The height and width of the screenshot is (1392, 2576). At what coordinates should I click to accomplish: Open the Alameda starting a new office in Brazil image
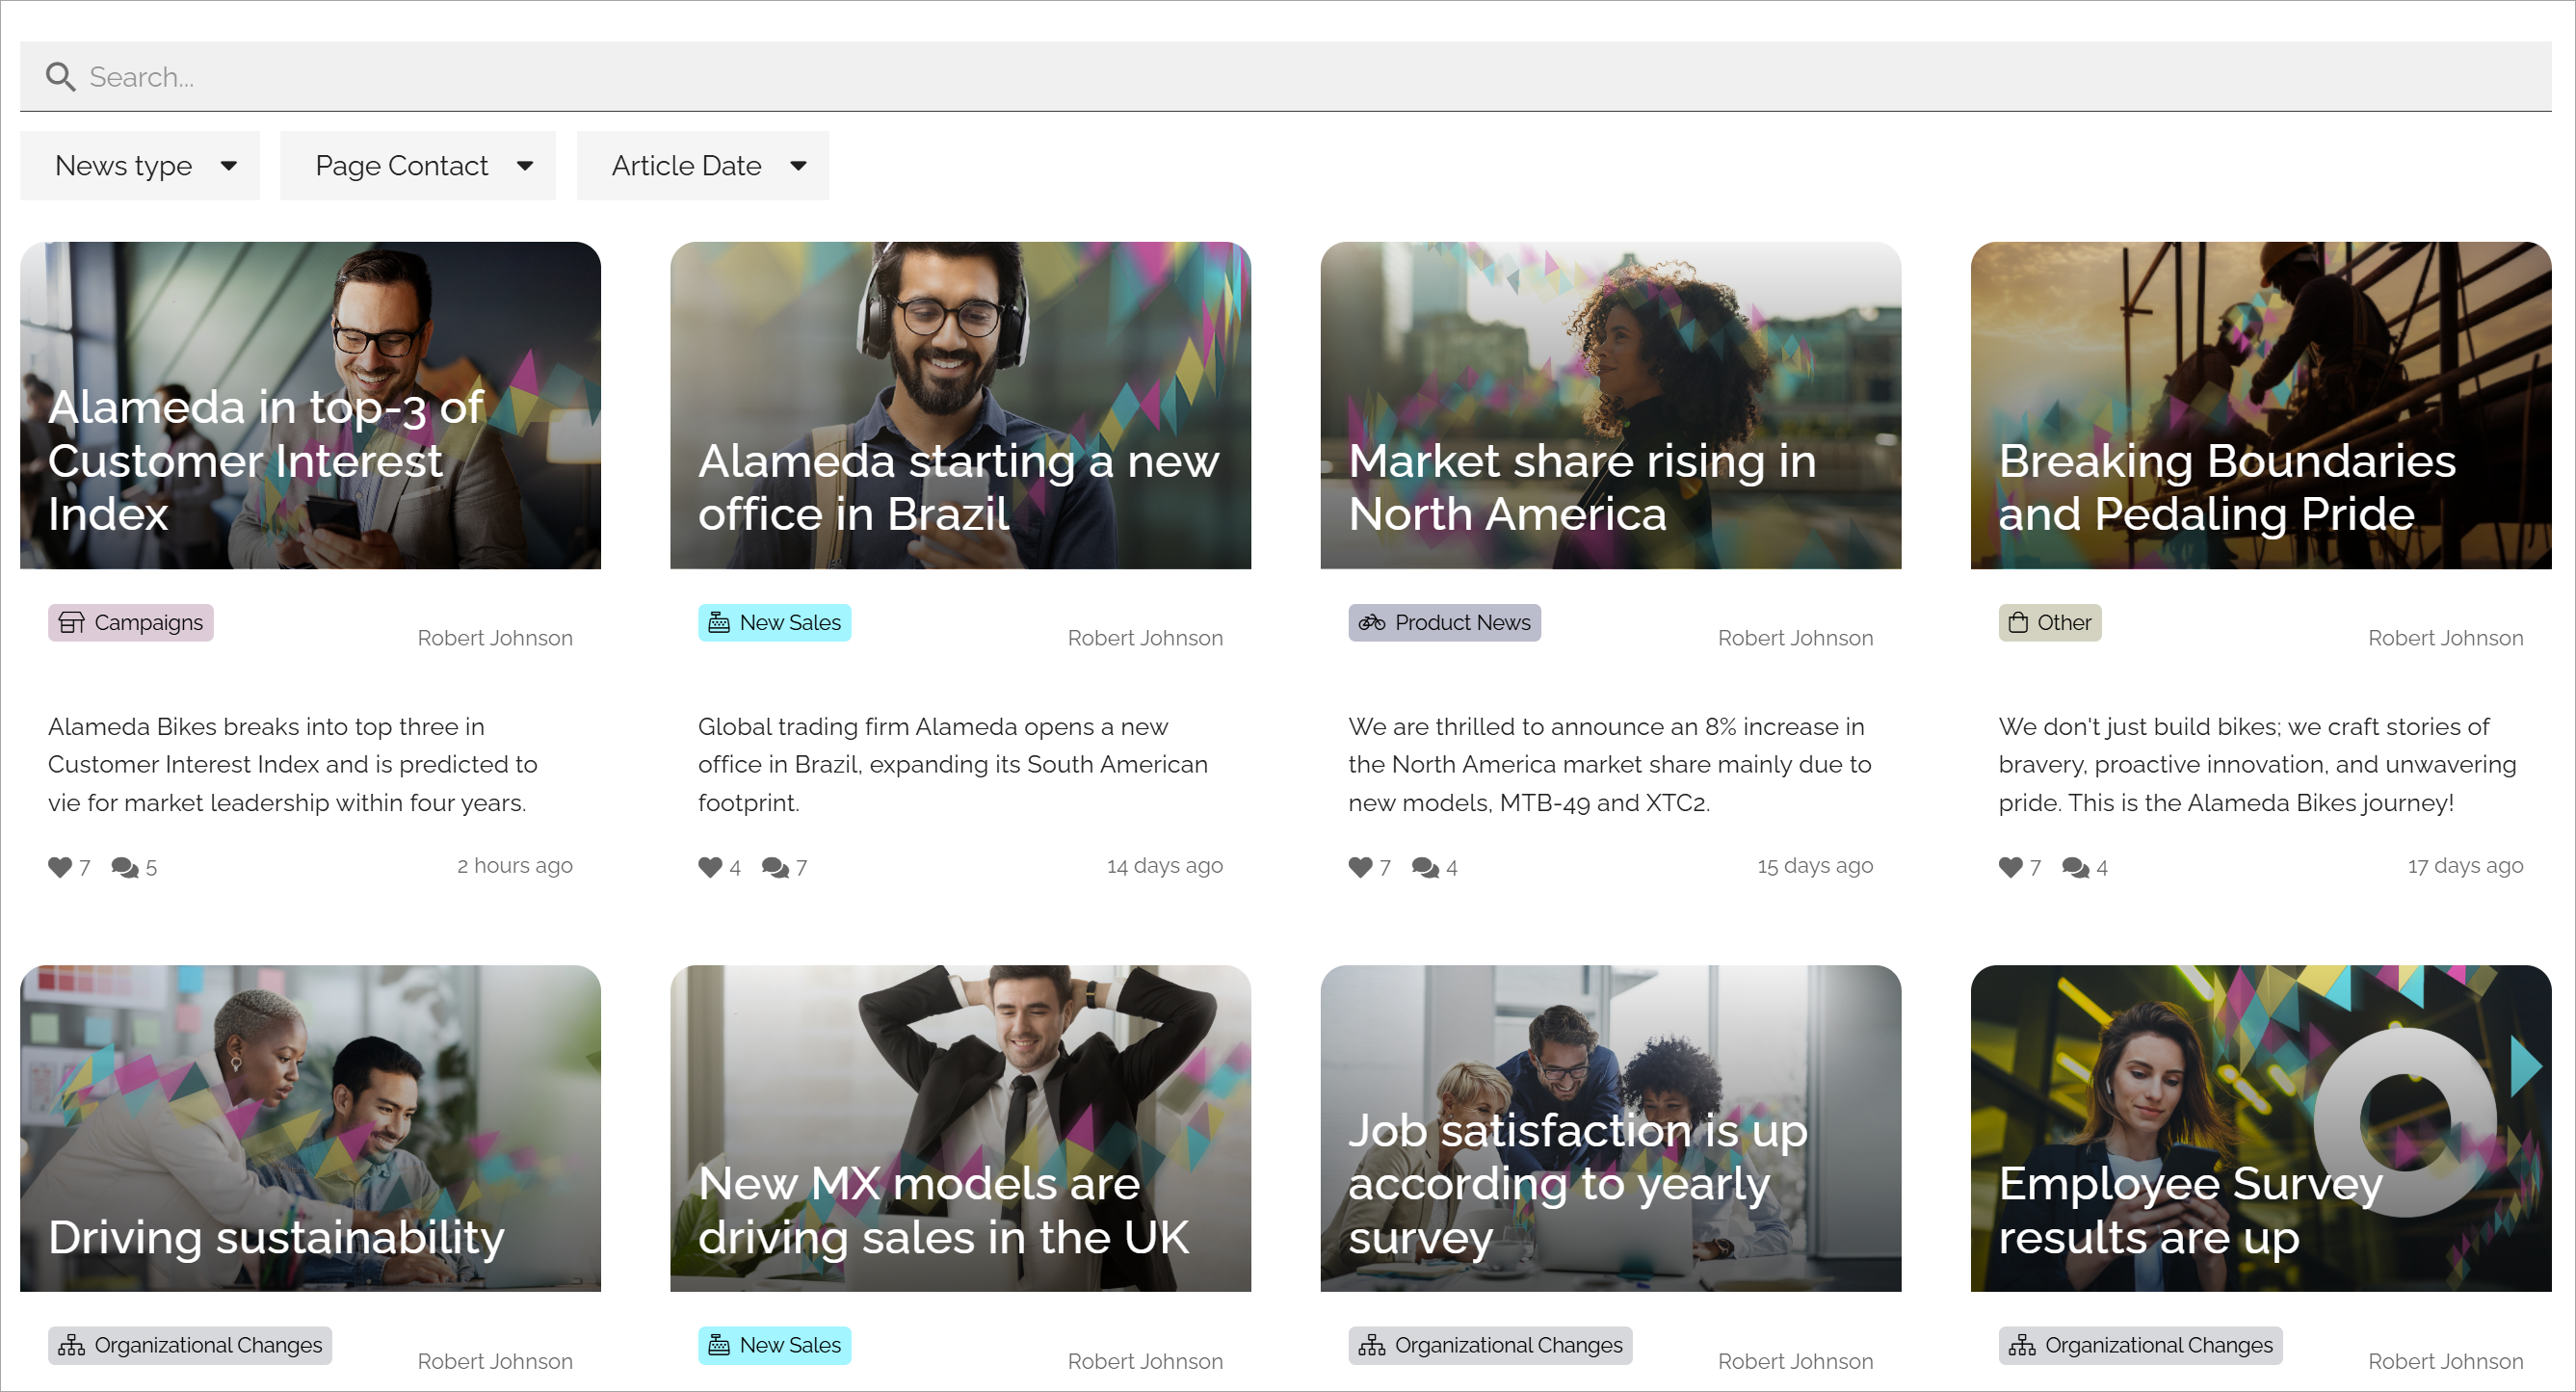click(960, 405)
